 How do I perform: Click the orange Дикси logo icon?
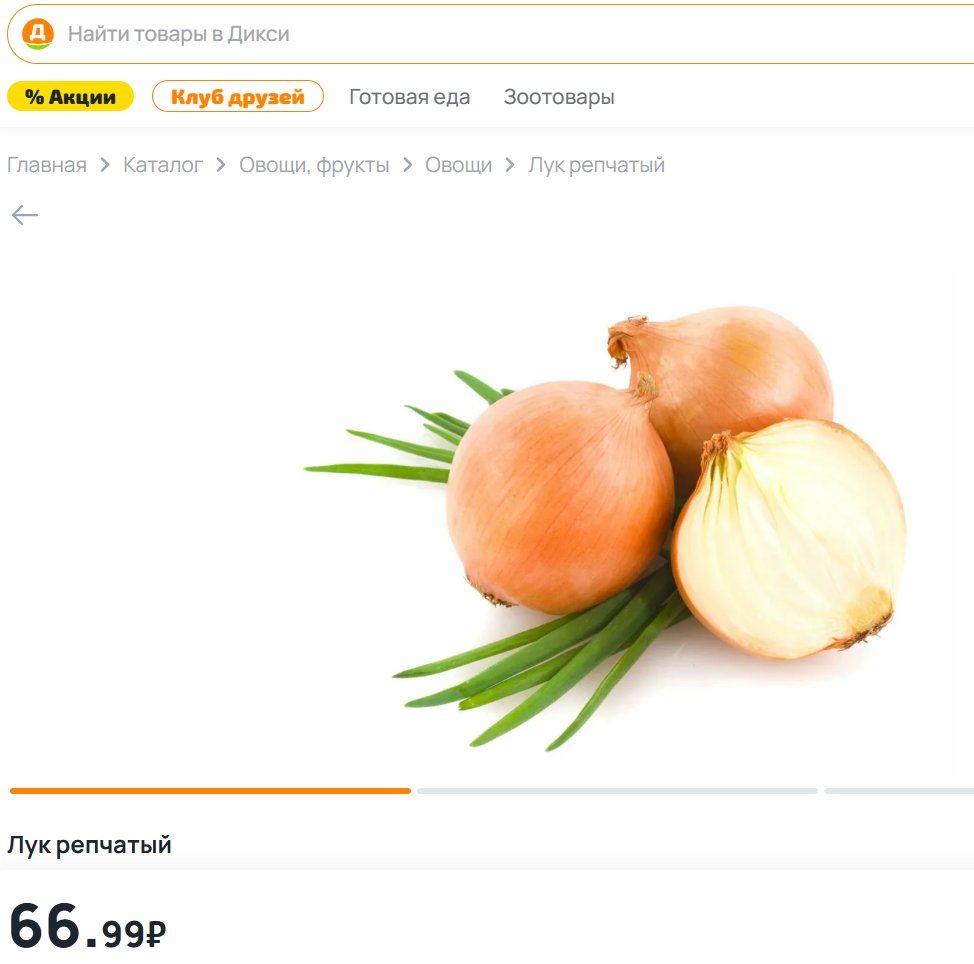(38, 34)
